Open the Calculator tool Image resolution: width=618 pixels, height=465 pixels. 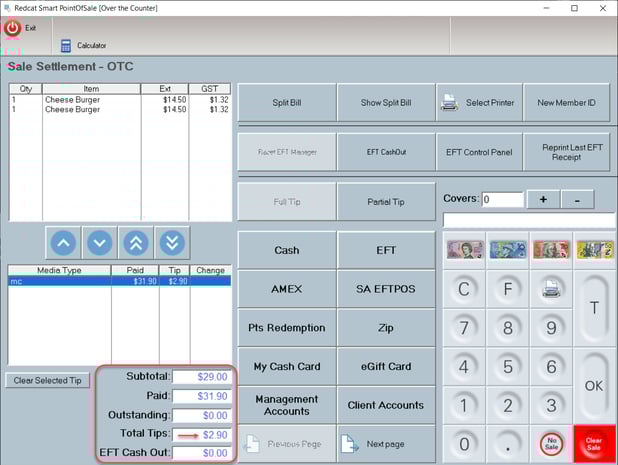tap(84, 45)
